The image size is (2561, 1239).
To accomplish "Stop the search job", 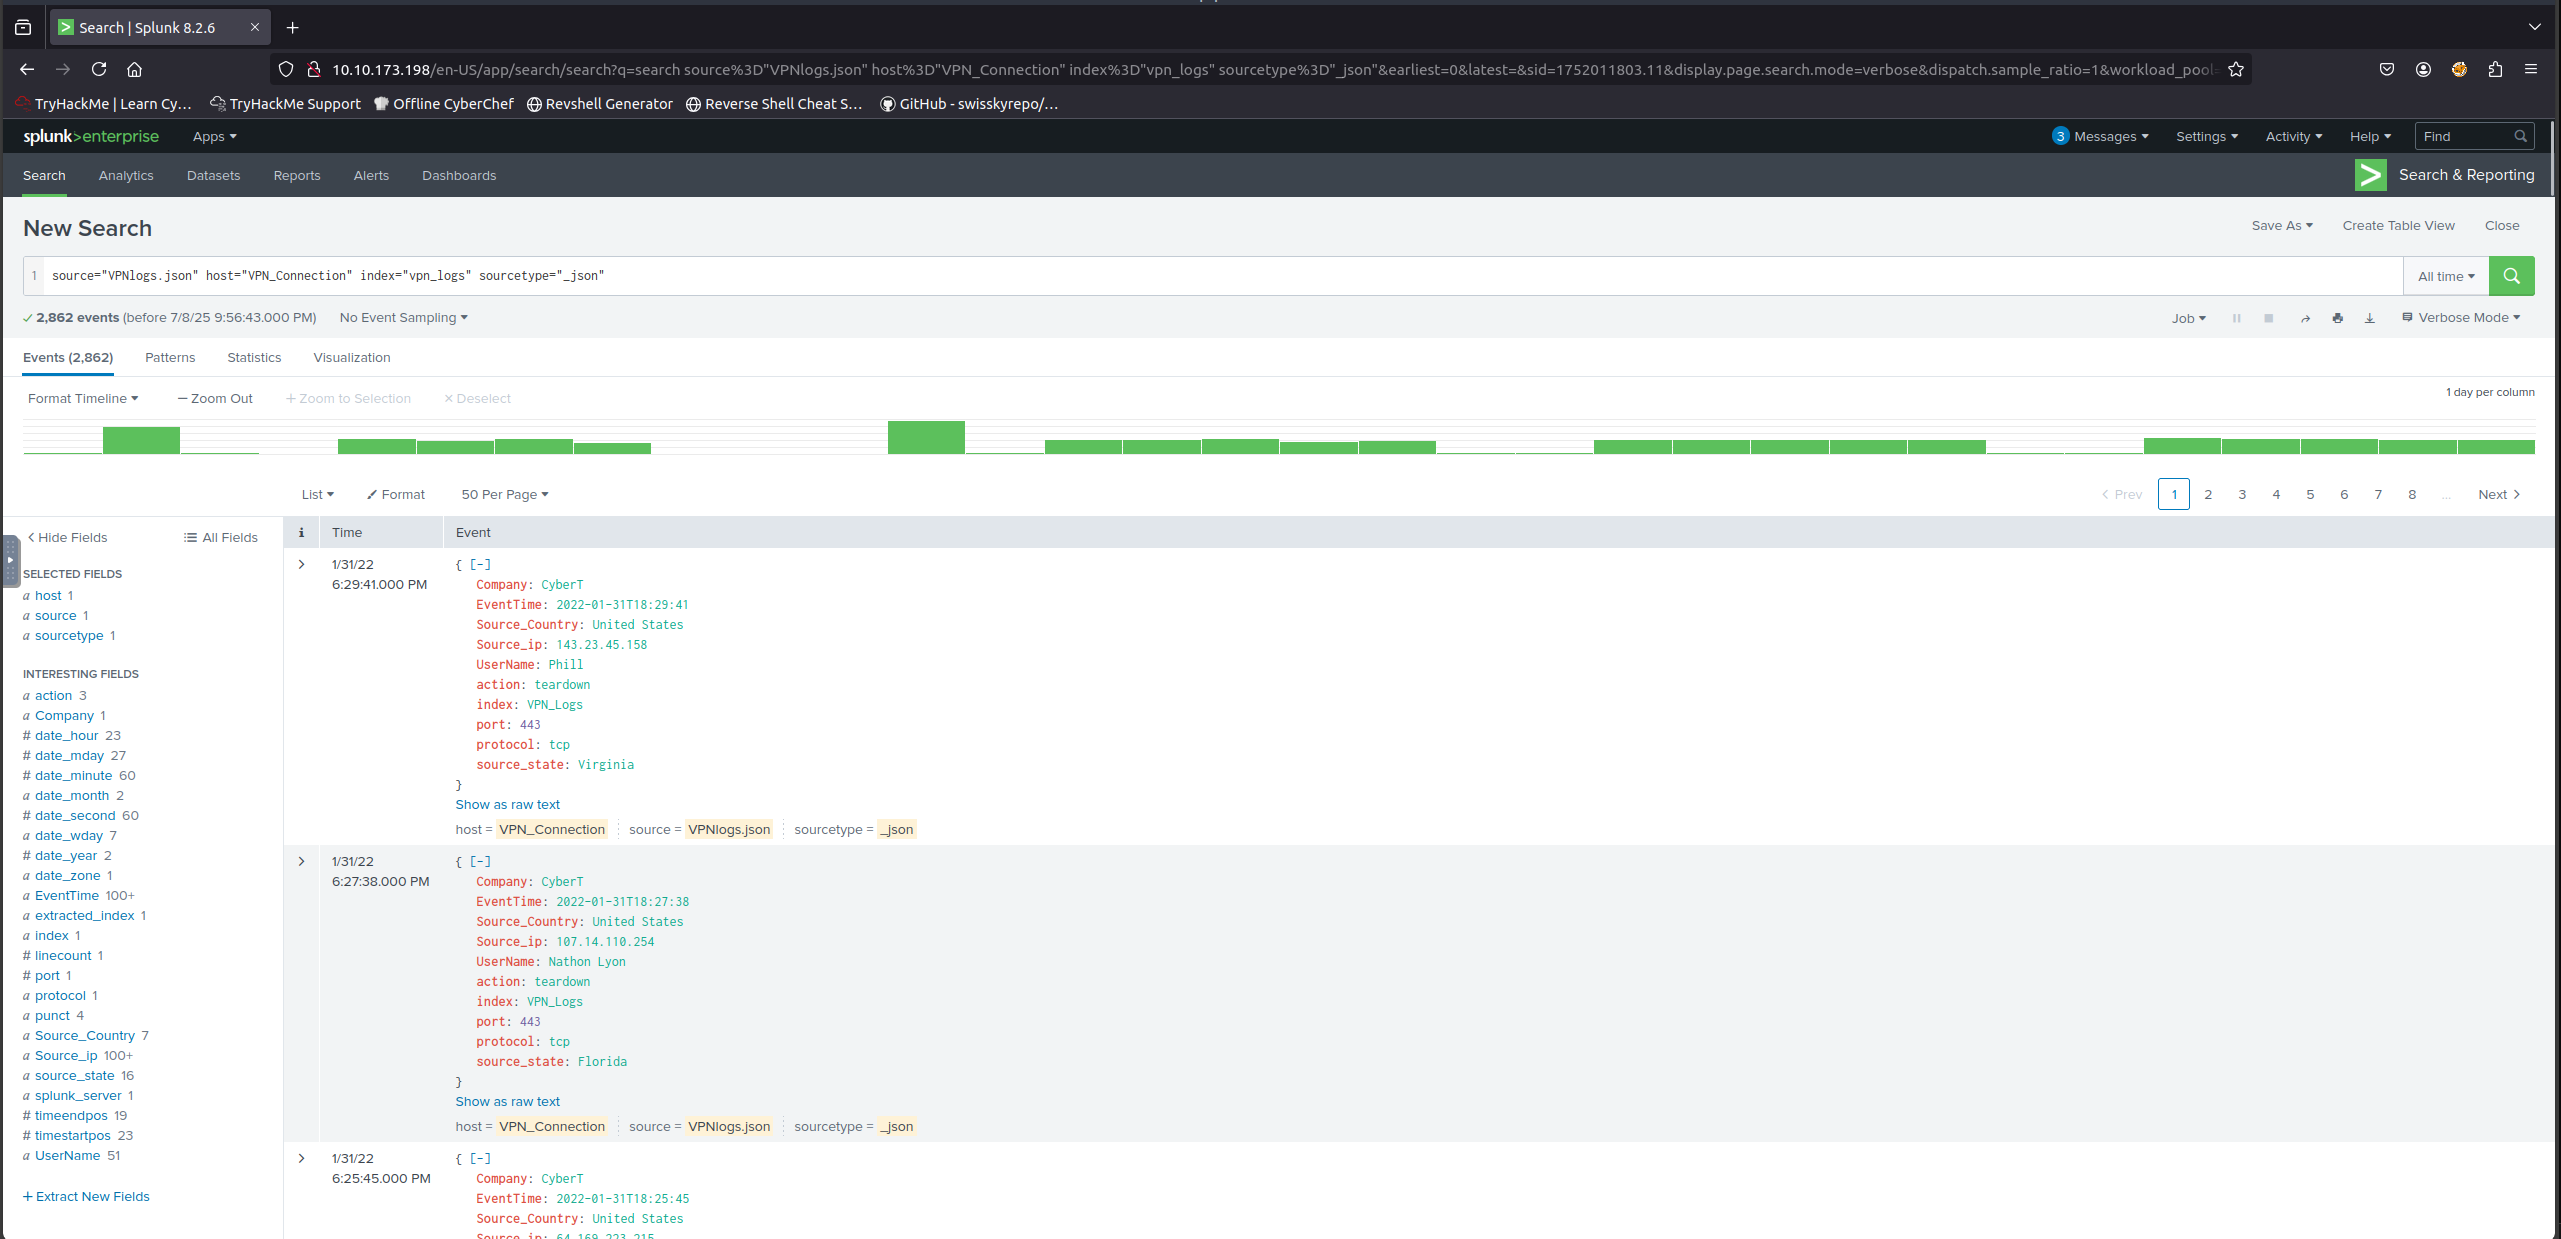I will coord(2268,318).
